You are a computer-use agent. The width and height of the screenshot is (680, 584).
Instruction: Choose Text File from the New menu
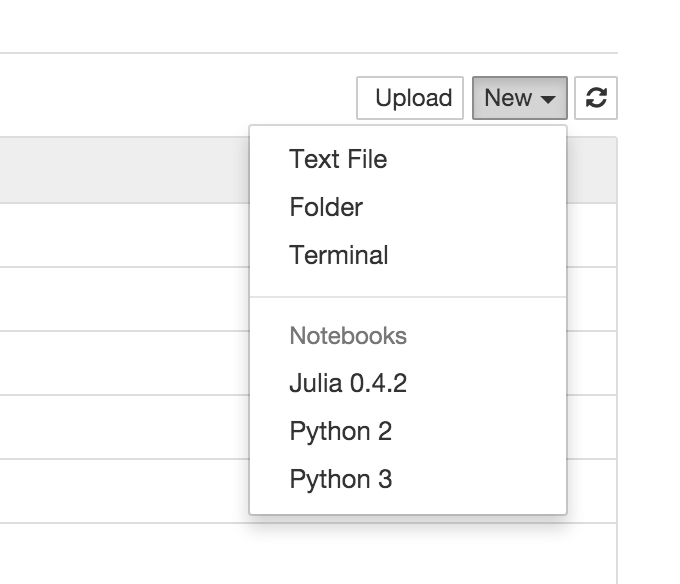click(408, 159)
